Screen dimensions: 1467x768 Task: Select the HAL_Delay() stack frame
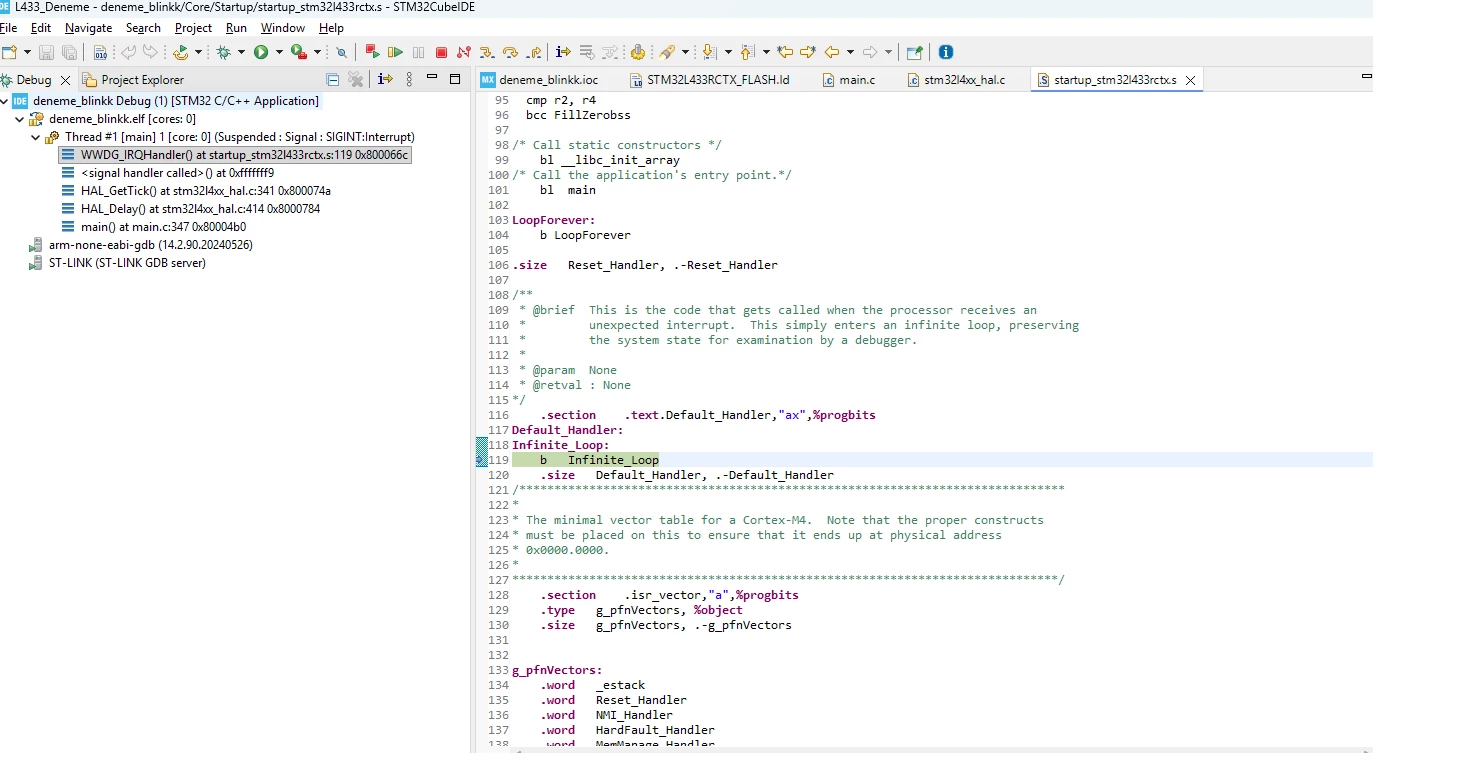coord(200,209)
